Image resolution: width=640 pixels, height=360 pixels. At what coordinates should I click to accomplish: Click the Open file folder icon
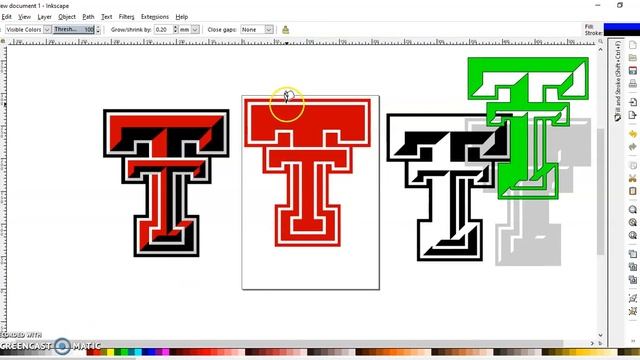coord(633,58)
